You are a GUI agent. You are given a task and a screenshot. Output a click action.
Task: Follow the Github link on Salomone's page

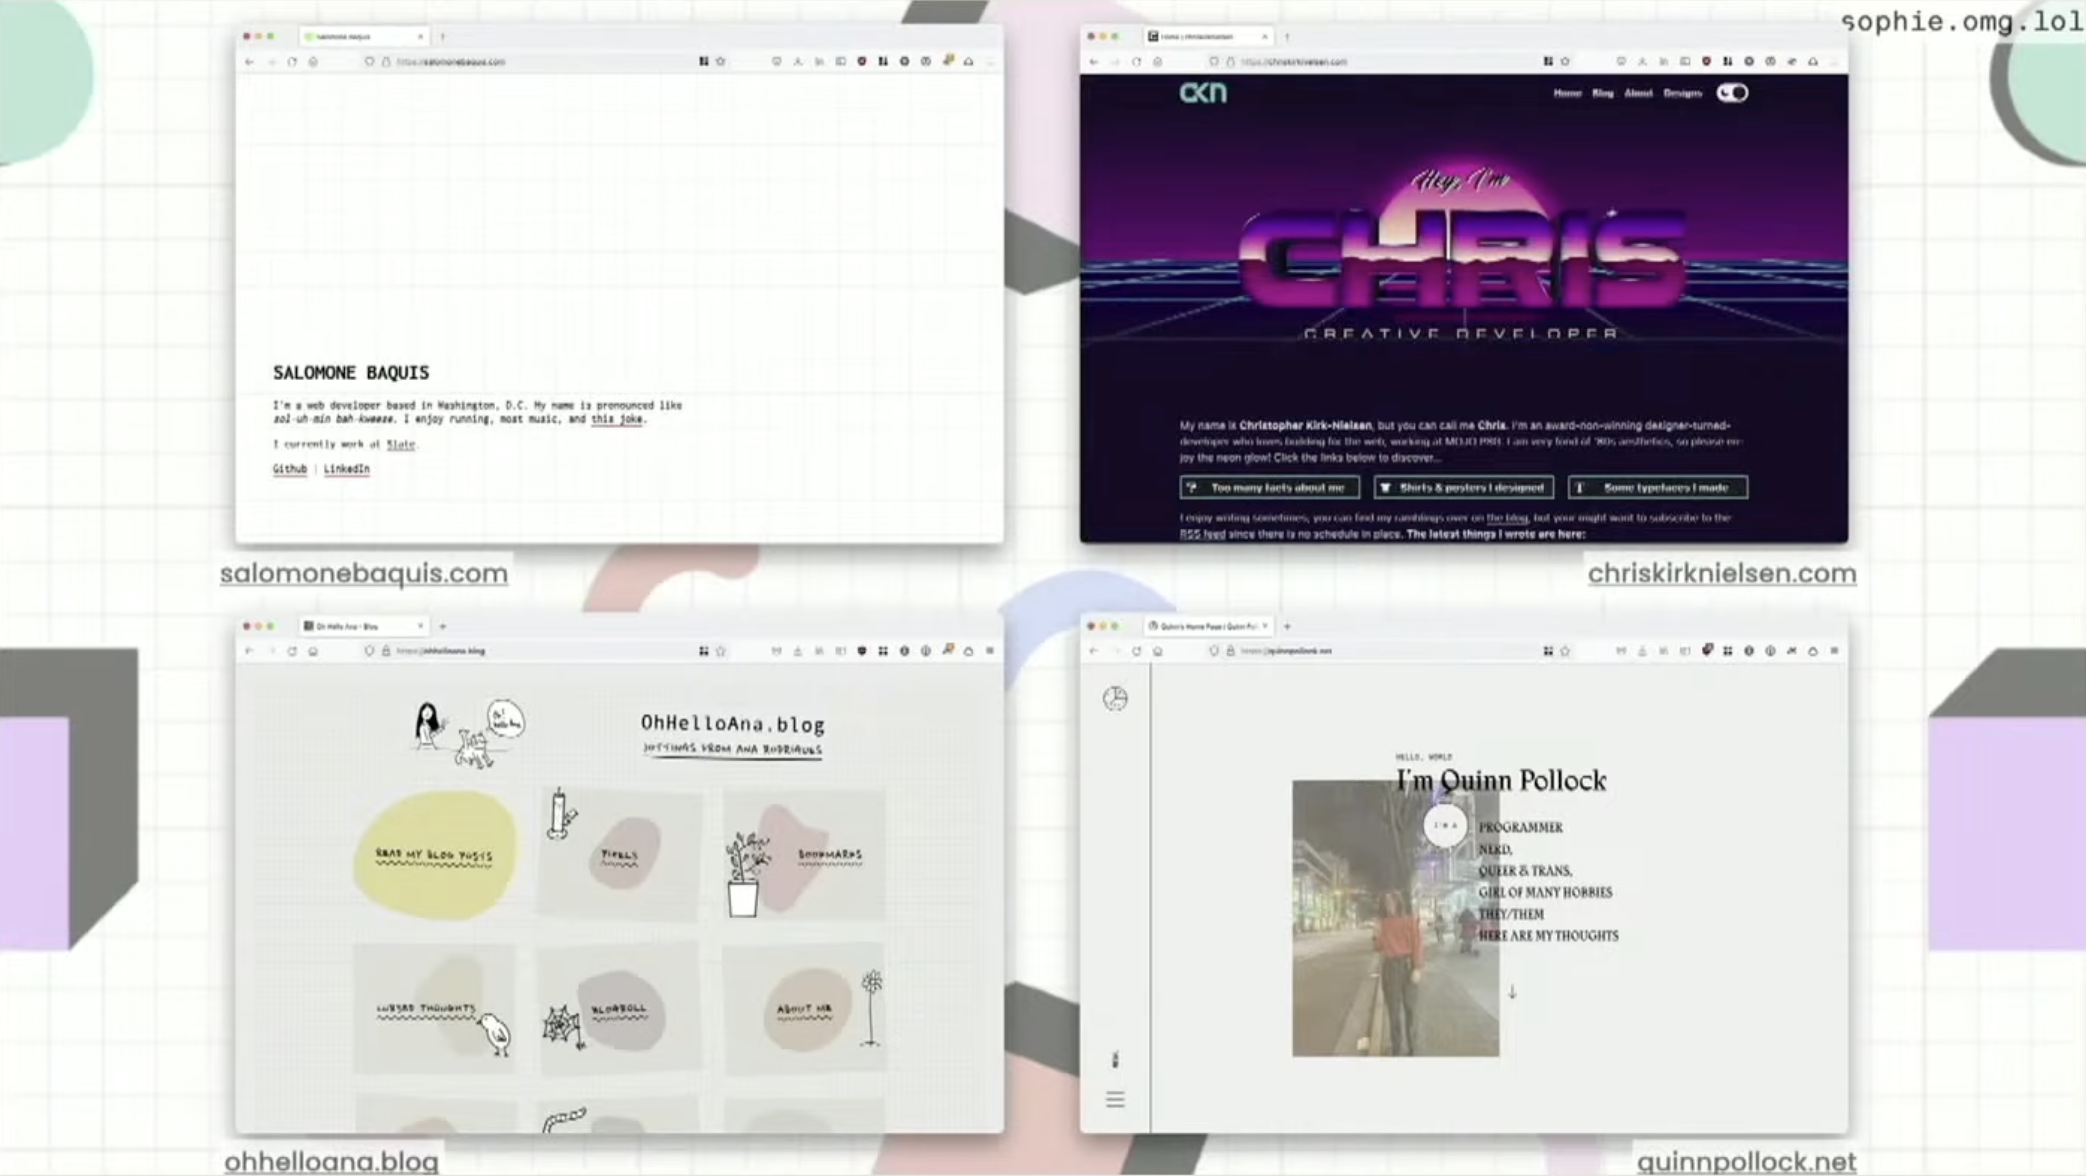[x=290, y=469]
